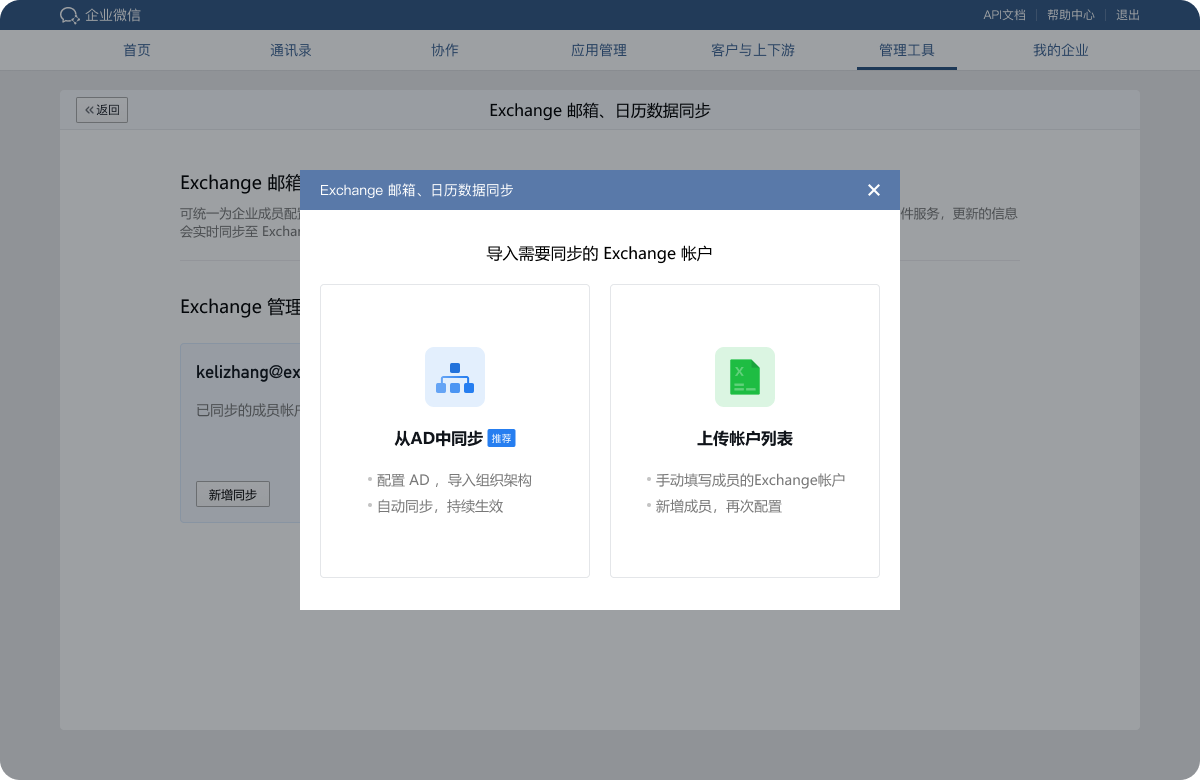Click the 推荐 badge next to AD sync
The width and height of the screenshot is (1200, 780).
(x=502, y=438)
